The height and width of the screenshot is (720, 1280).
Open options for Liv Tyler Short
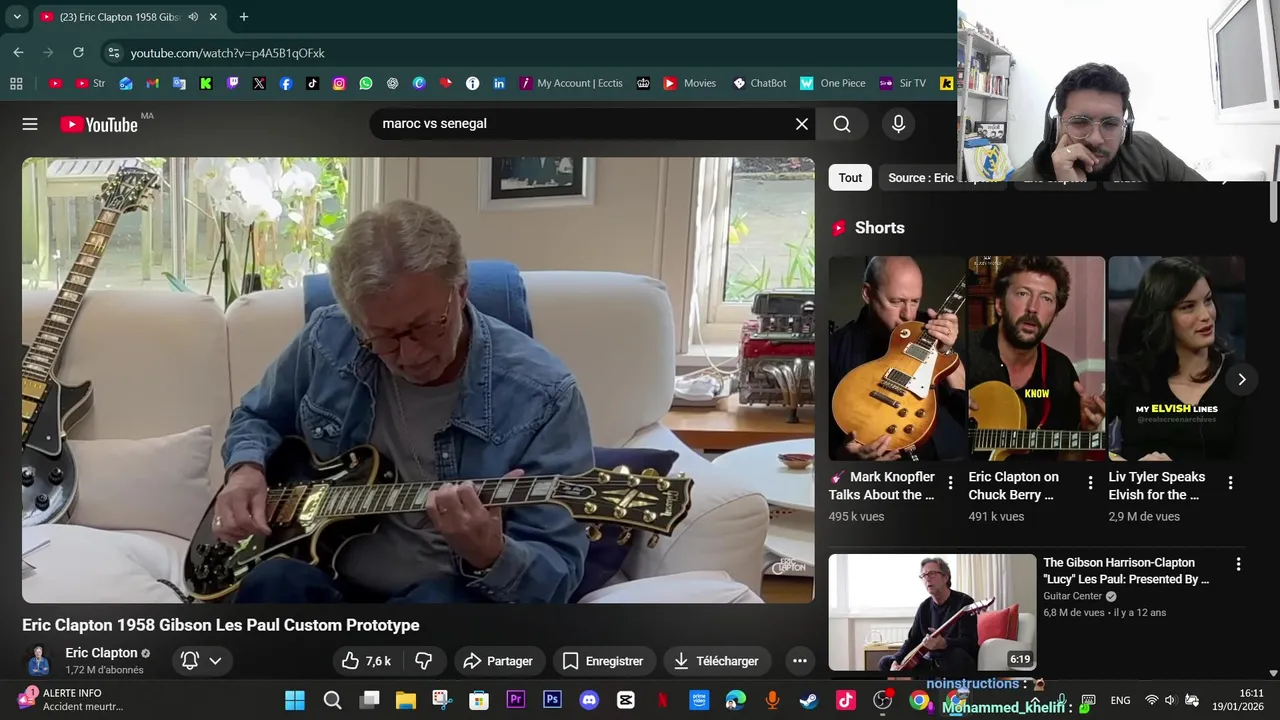[x=1230, y=483]
